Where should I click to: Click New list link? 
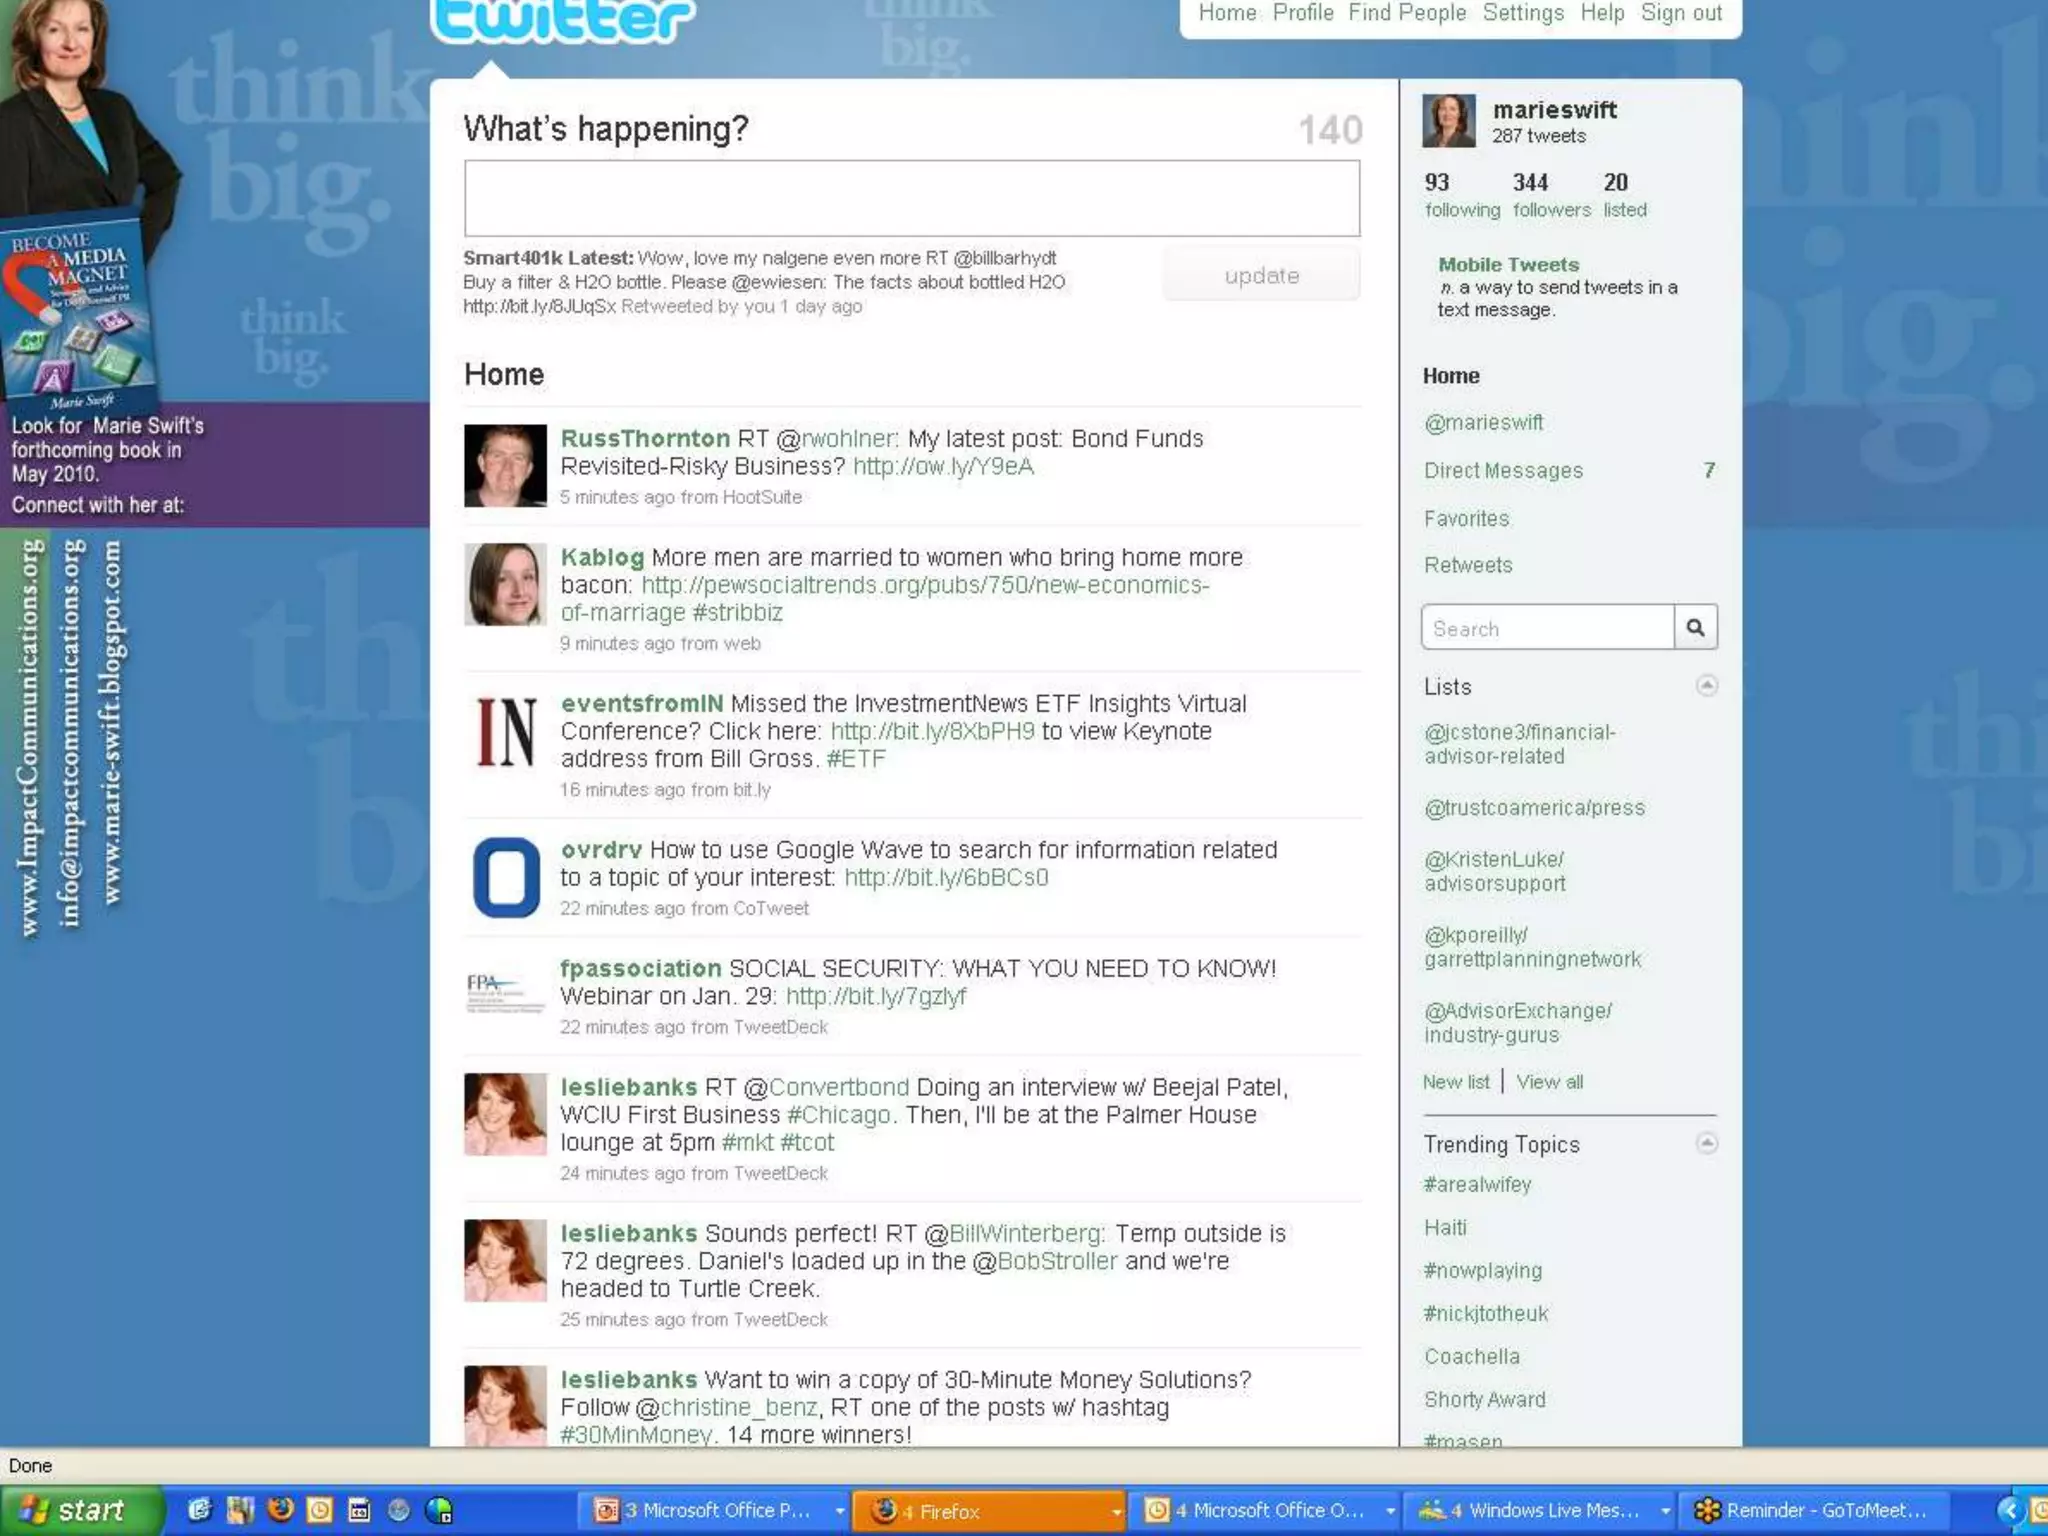1456,1081
